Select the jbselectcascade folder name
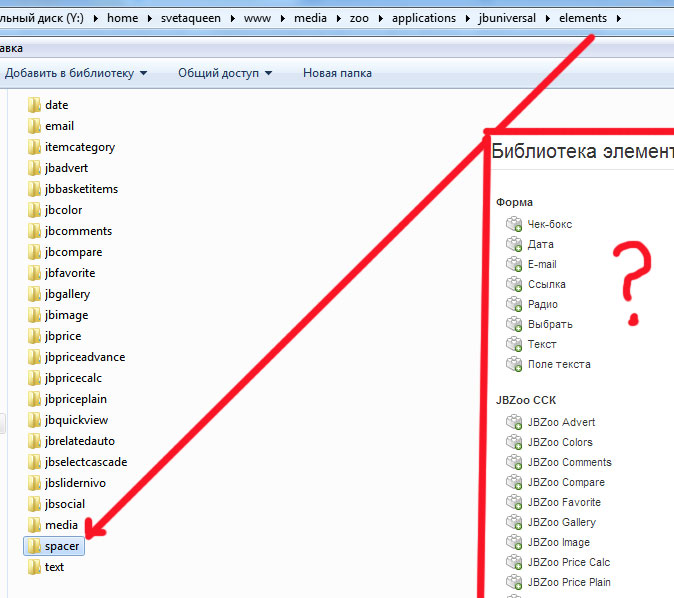 [86, 462]
